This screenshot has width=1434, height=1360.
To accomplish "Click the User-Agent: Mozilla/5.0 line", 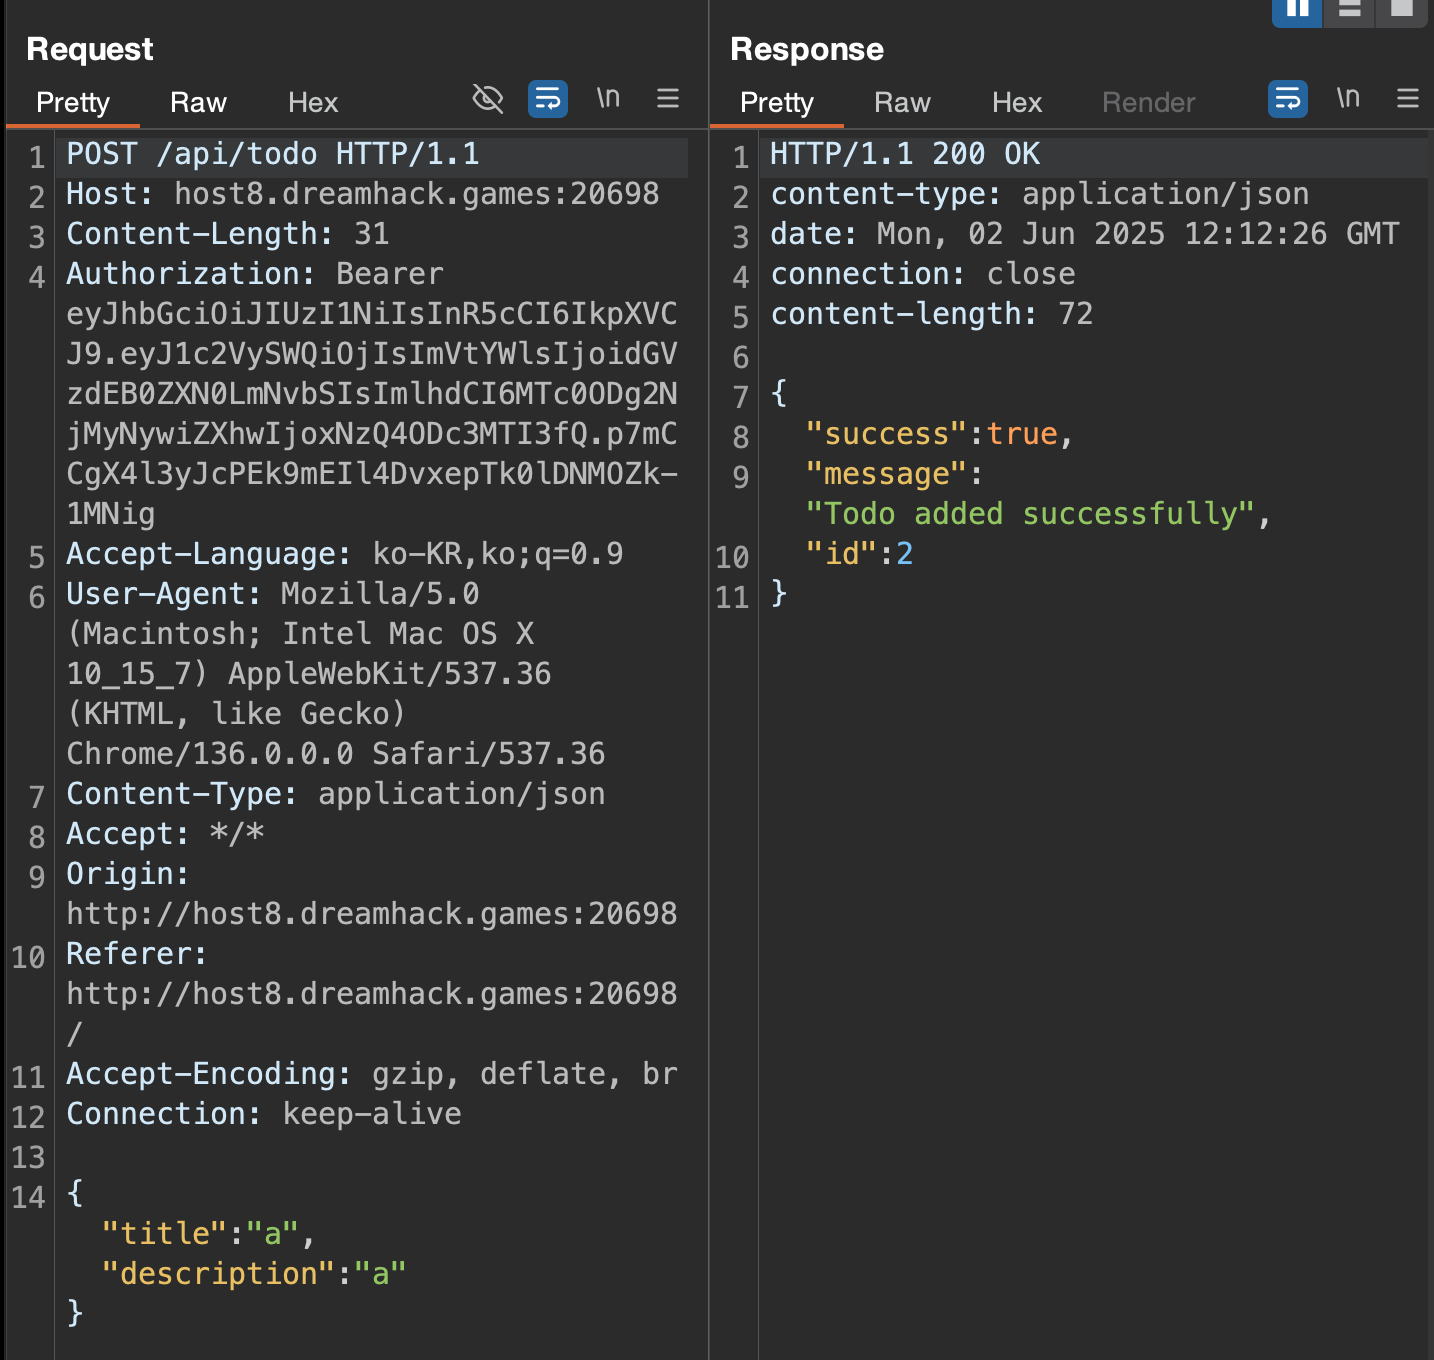I will click(273, 594).
